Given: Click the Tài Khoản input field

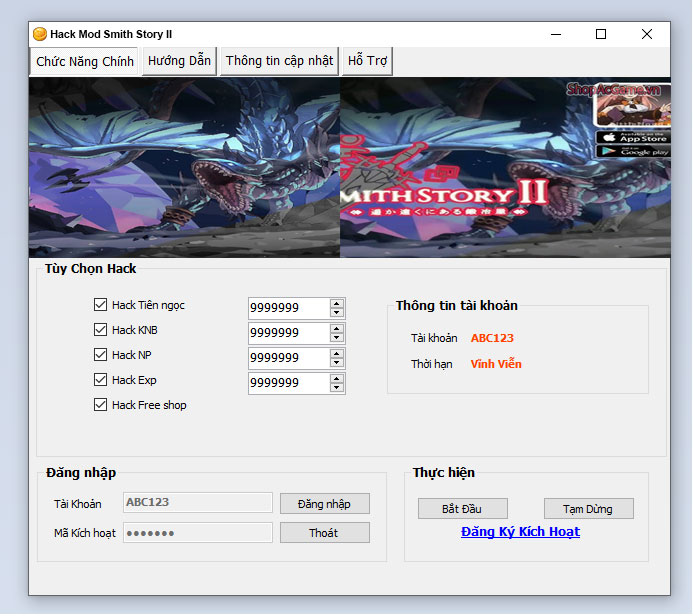Looking at the screenshot, I should pos(198,502).
